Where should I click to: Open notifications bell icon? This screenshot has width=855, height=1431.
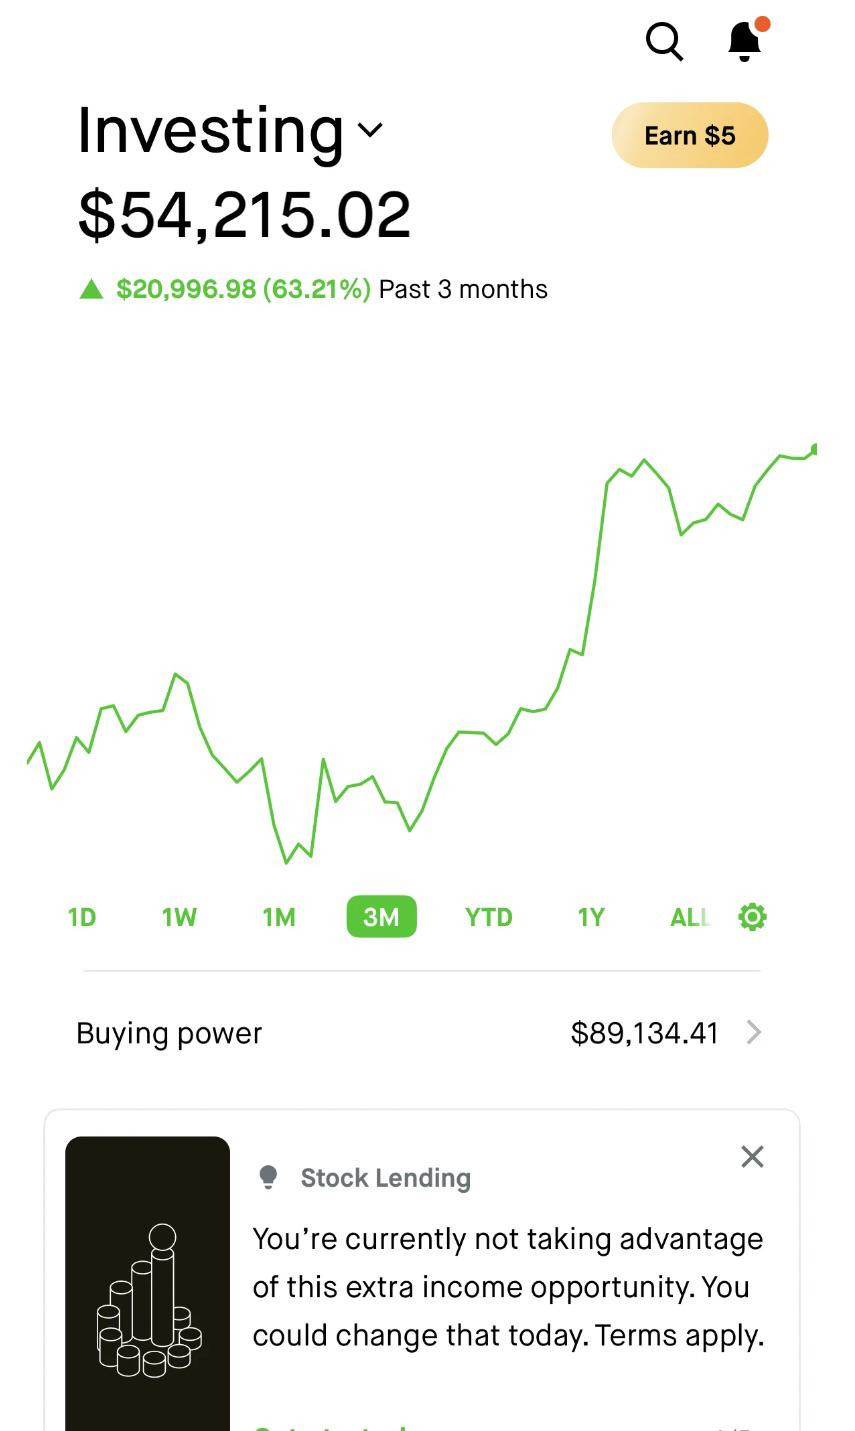click(747, 40)
